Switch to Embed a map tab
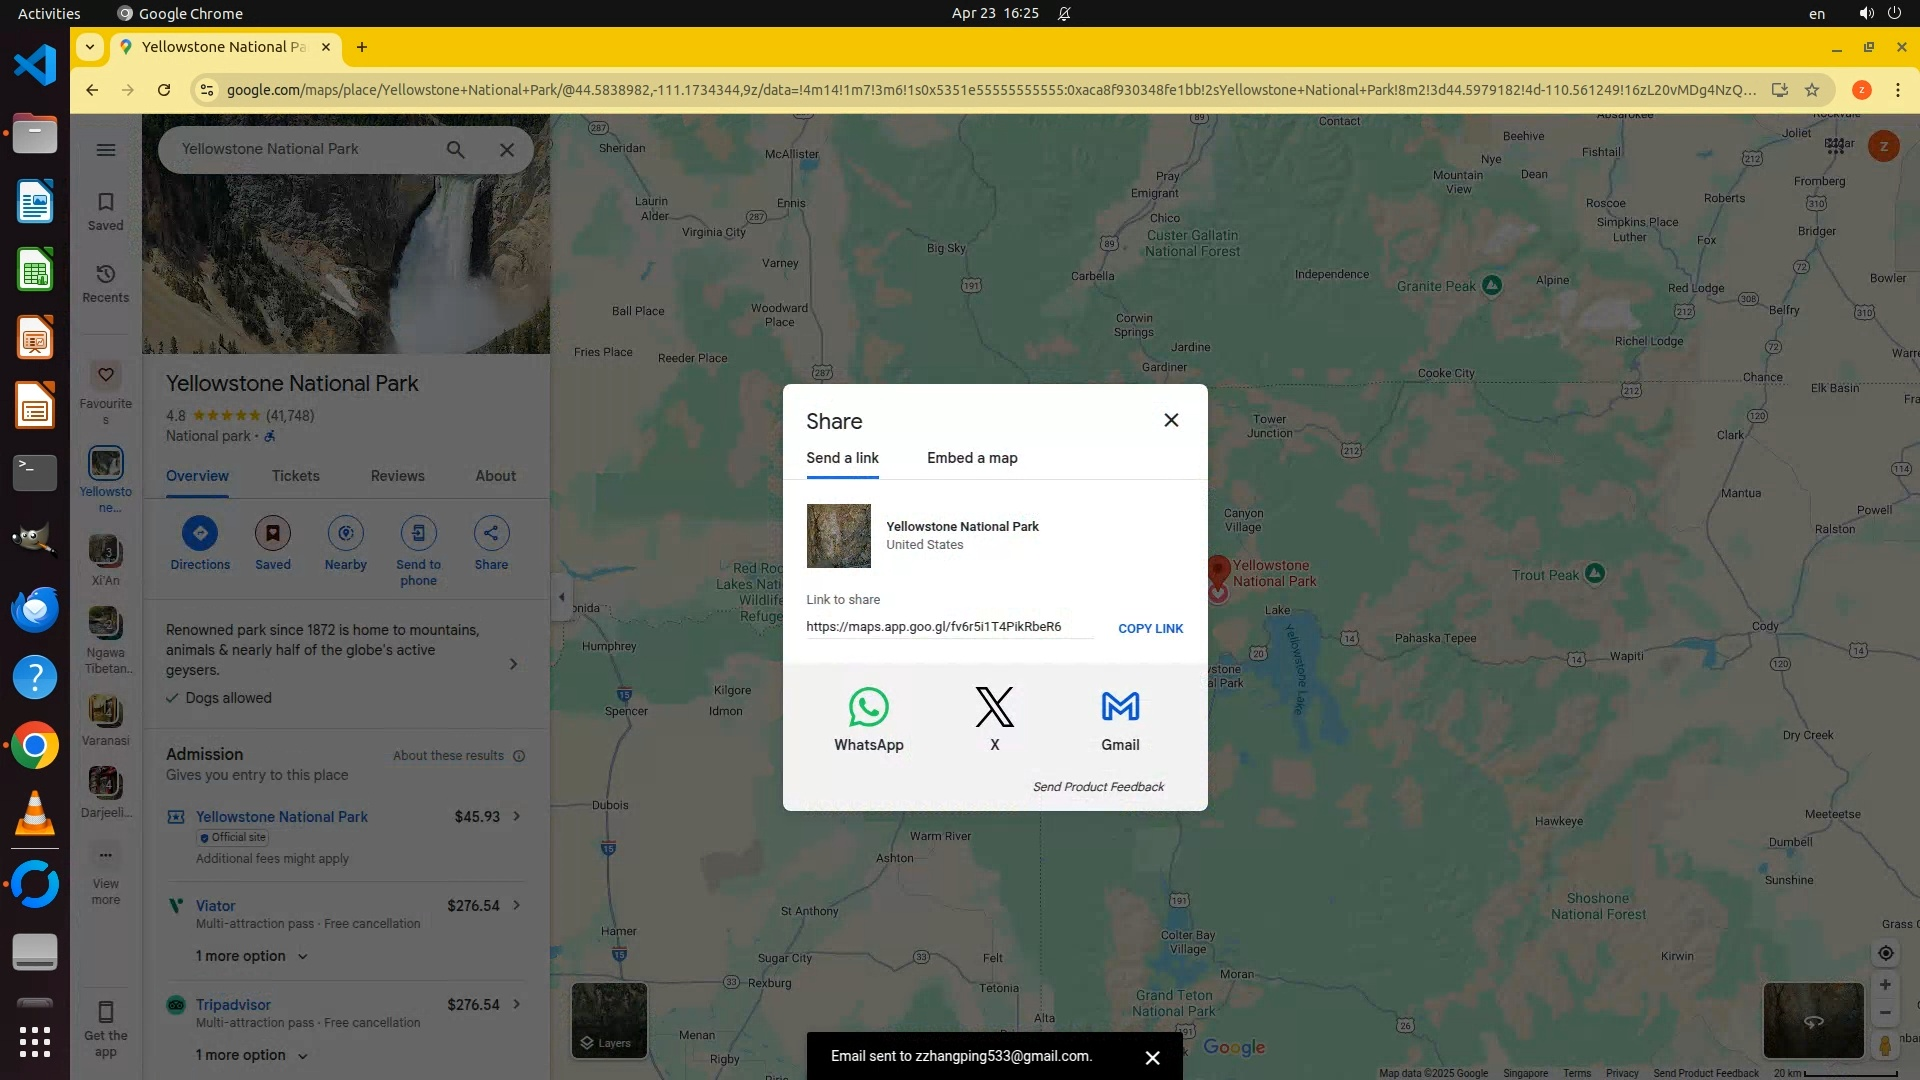Image resolution: width=1920 pixels, height=1080 pixels. point(971,458)
